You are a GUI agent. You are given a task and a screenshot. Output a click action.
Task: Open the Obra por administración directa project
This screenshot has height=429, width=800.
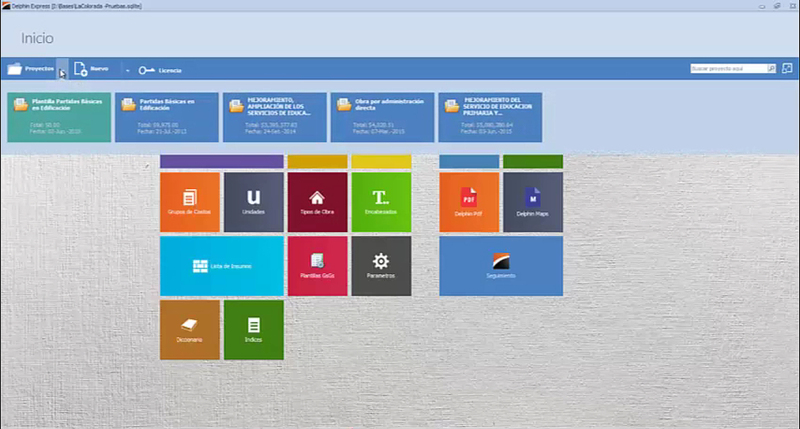pos(382,117)
